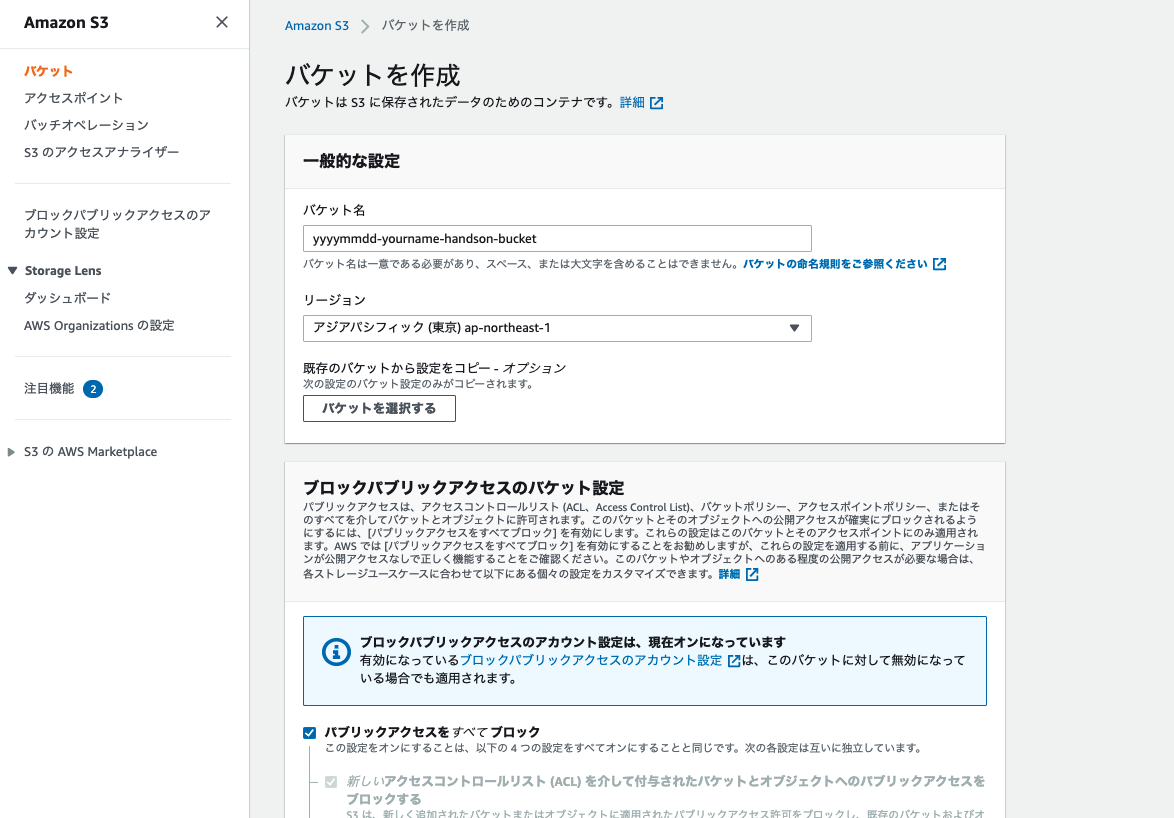Open ブロックパブリックアクセスのアカウント設定 link in notice
Image resolution: width=1174 pixels, height=818 pixels.
point(591,660)
